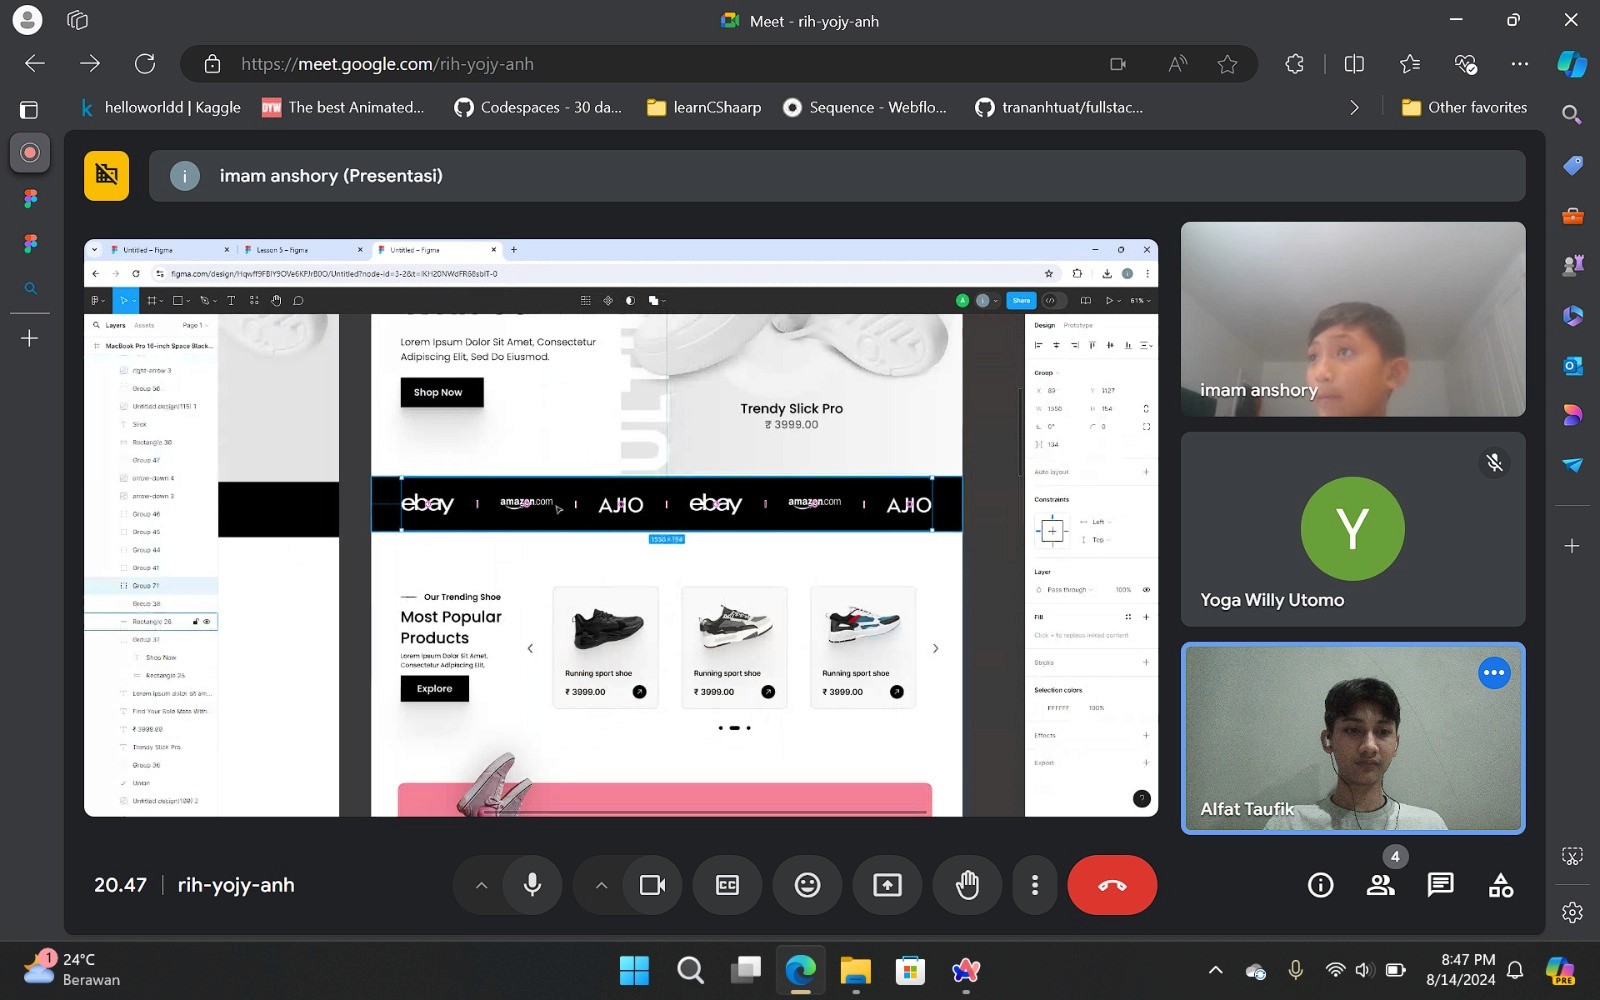Open the profile avatar icon
The width and height of the screenshot is (1600, 1000).
click(28, 20)
